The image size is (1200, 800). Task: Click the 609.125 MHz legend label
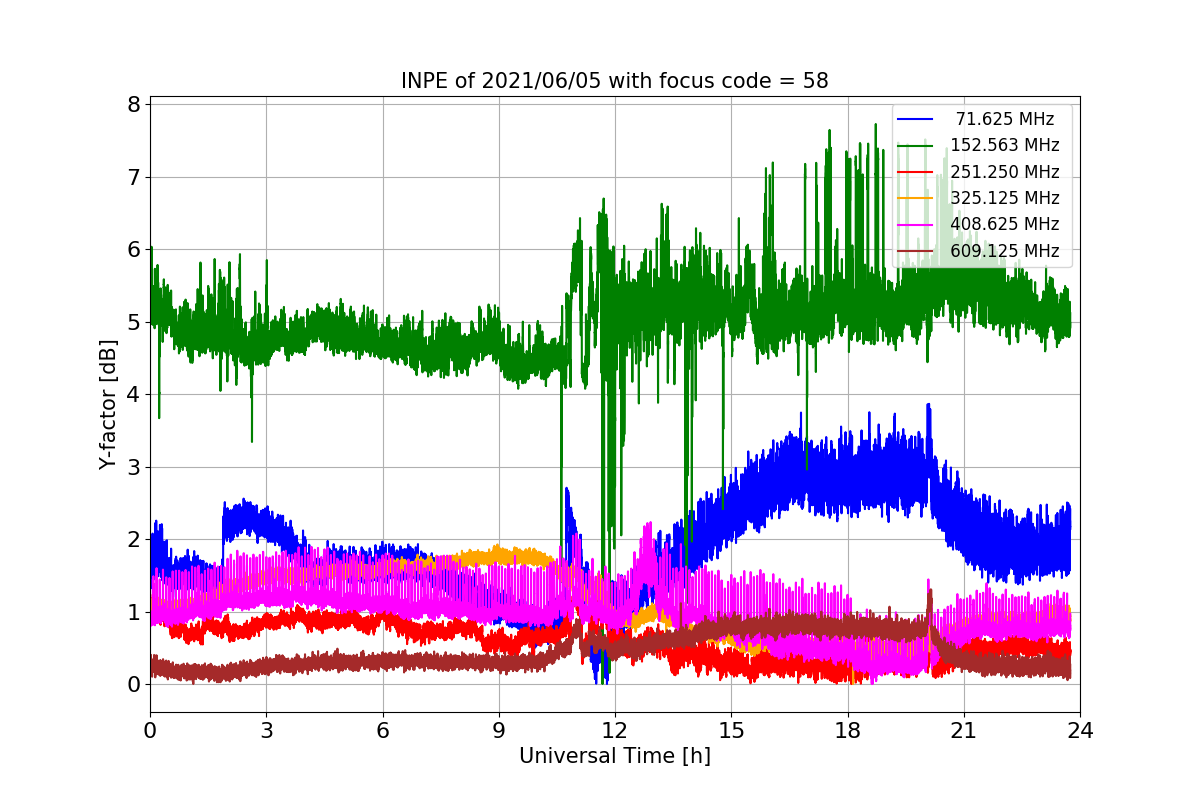click(1005, 251)
